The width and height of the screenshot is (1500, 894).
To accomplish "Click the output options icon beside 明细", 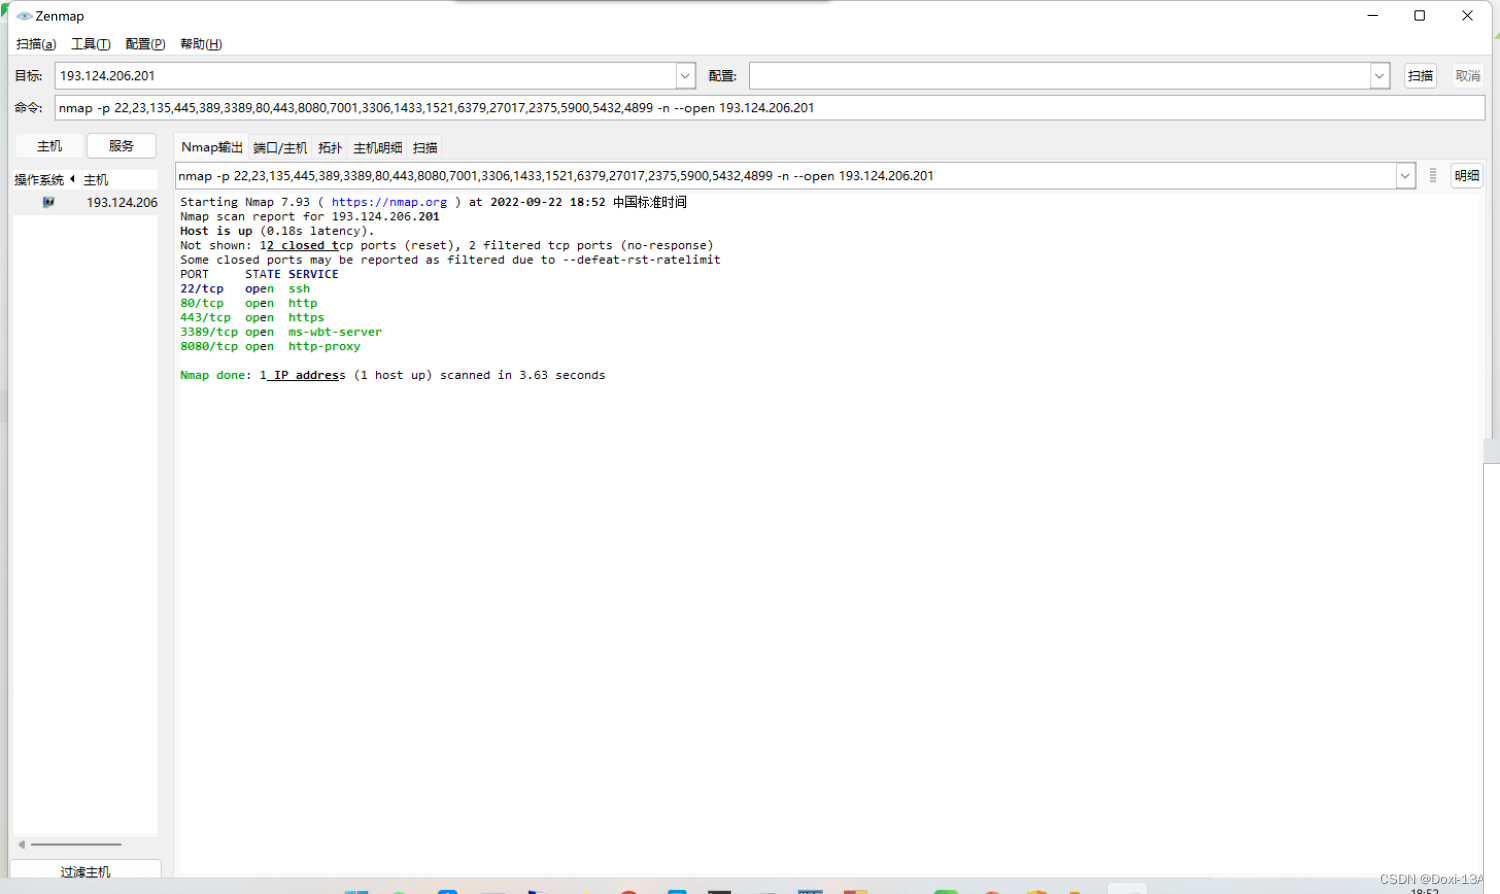I will 1433,175.
